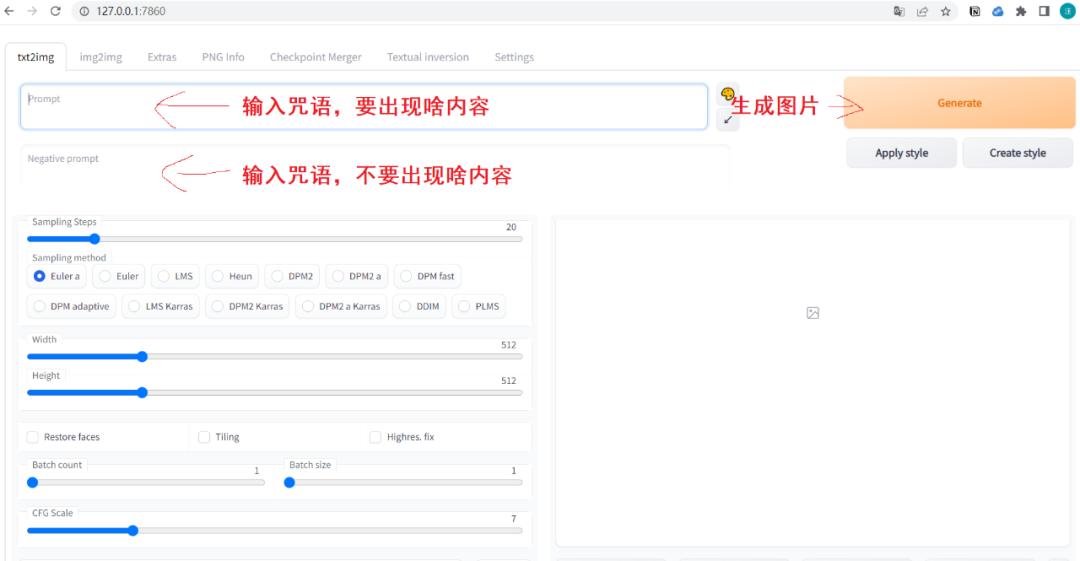Click the share page icon in the address bar

tap(922, 11)
